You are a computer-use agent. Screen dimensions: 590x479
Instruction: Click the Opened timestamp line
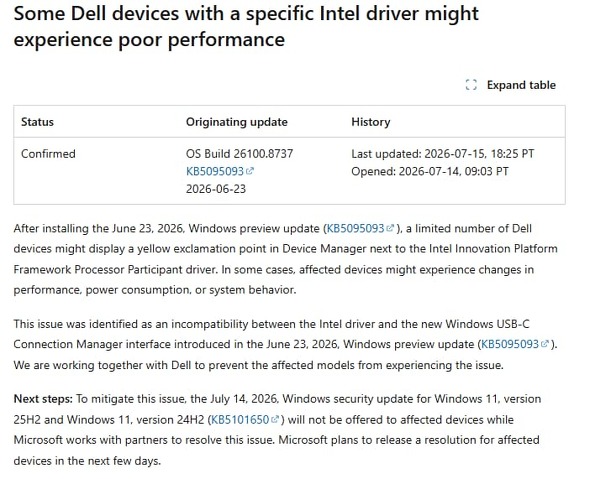point(430,171)
